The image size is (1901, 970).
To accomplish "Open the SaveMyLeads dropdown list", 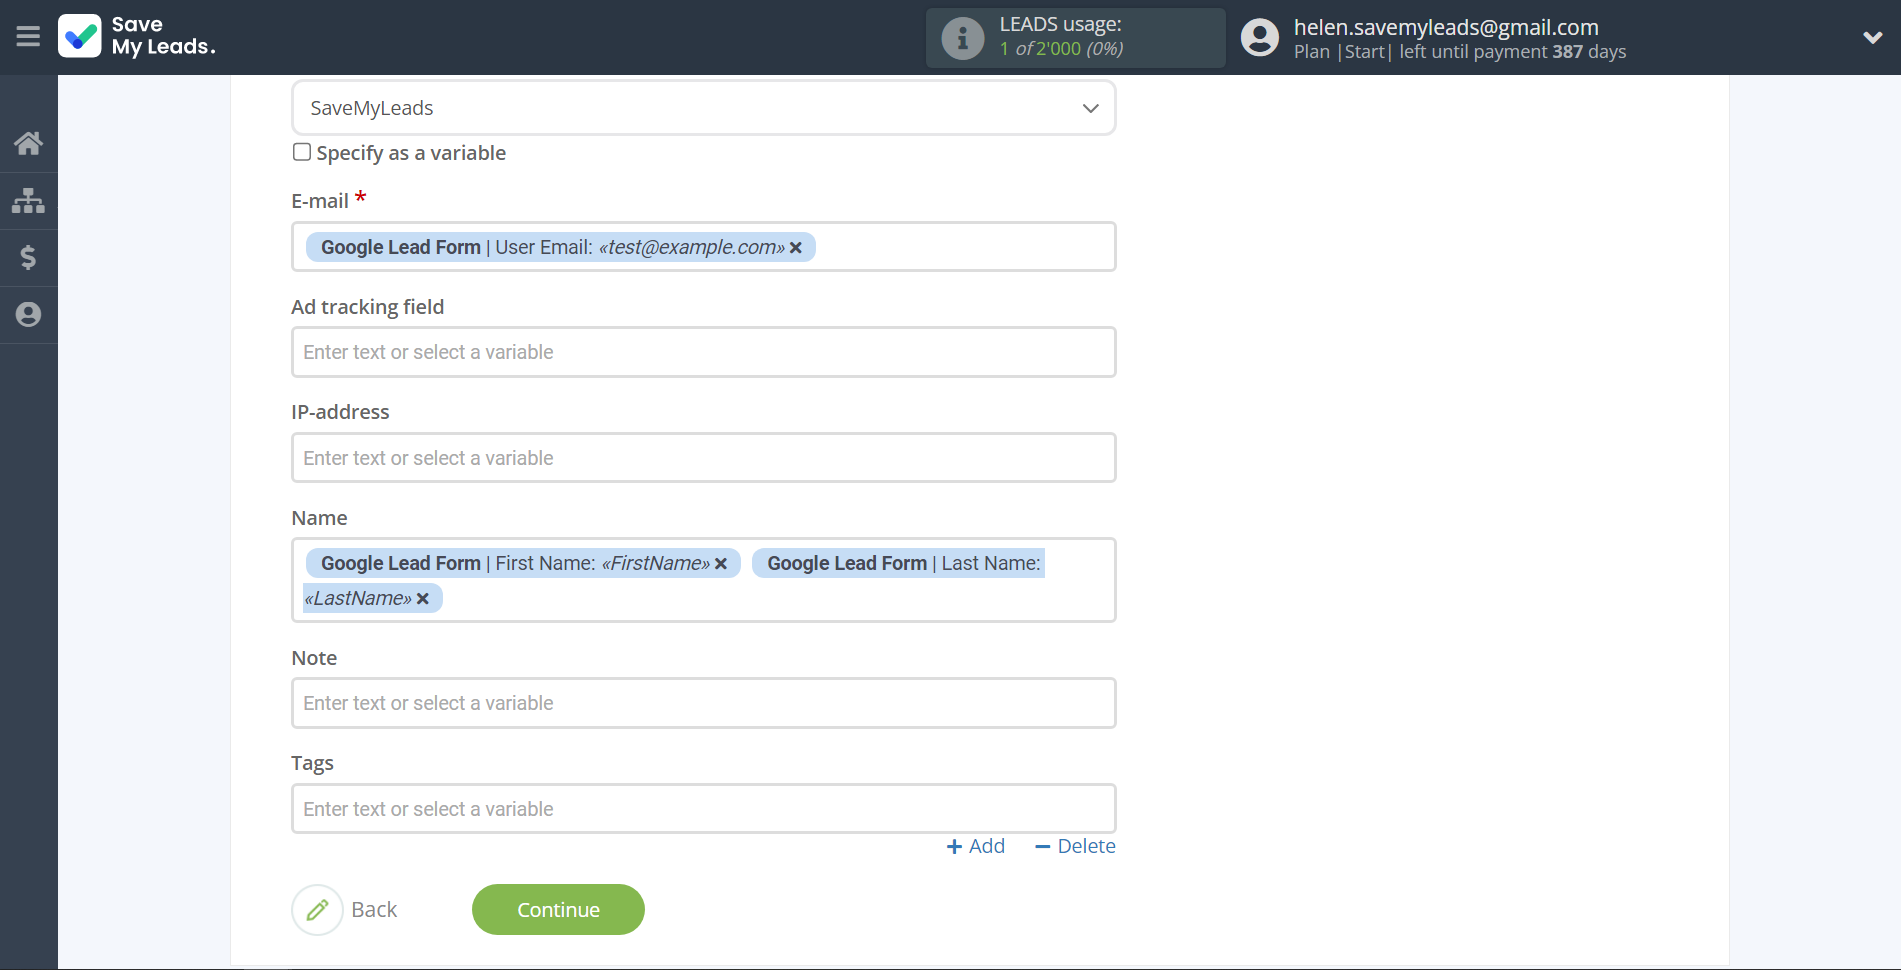I will 703,108.
